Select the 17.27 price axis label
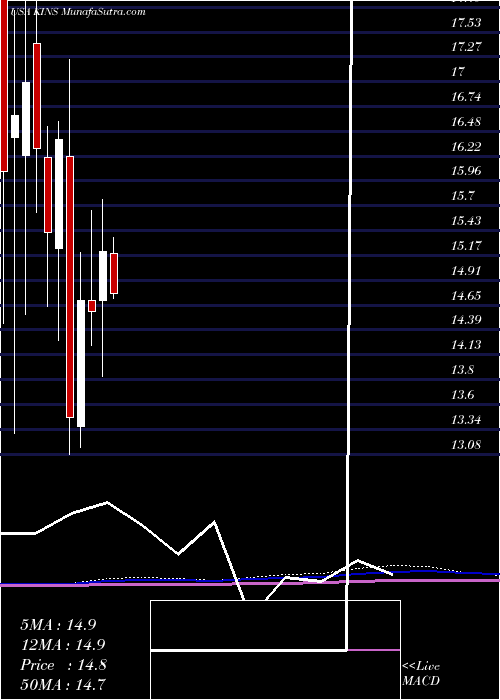 466,46
